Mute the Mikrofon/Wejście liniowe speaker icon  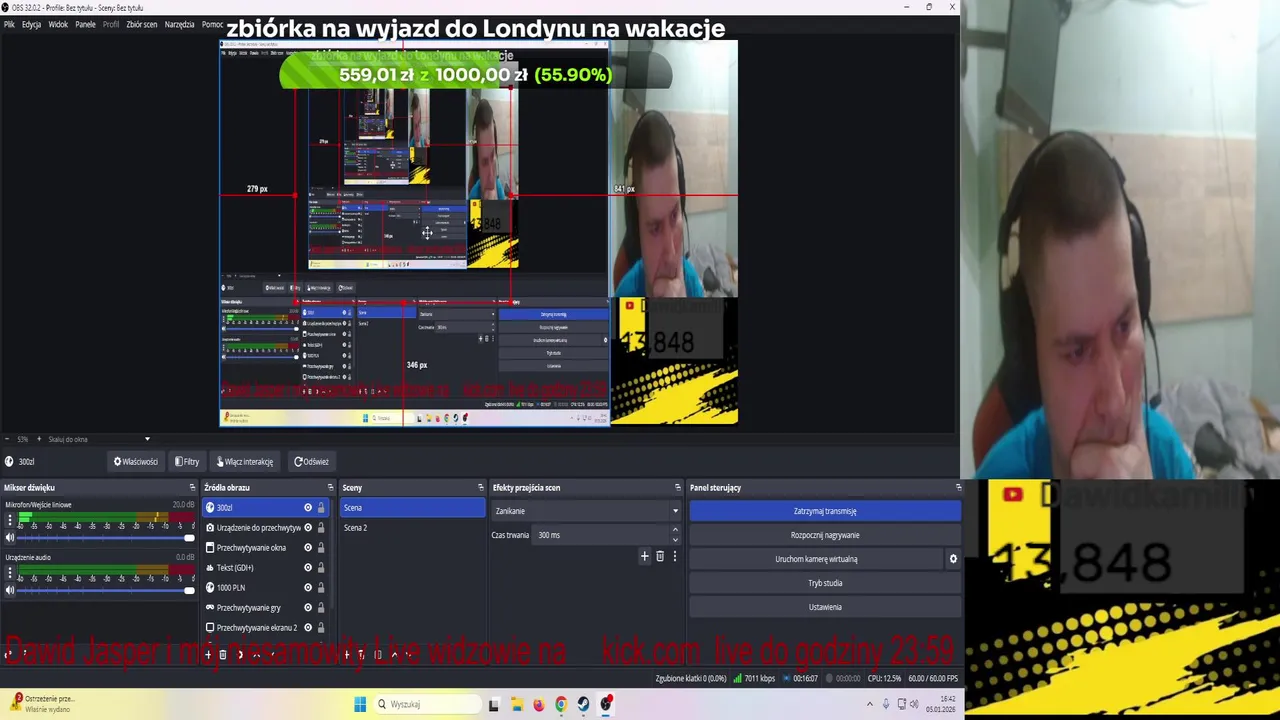pos(10,538)
